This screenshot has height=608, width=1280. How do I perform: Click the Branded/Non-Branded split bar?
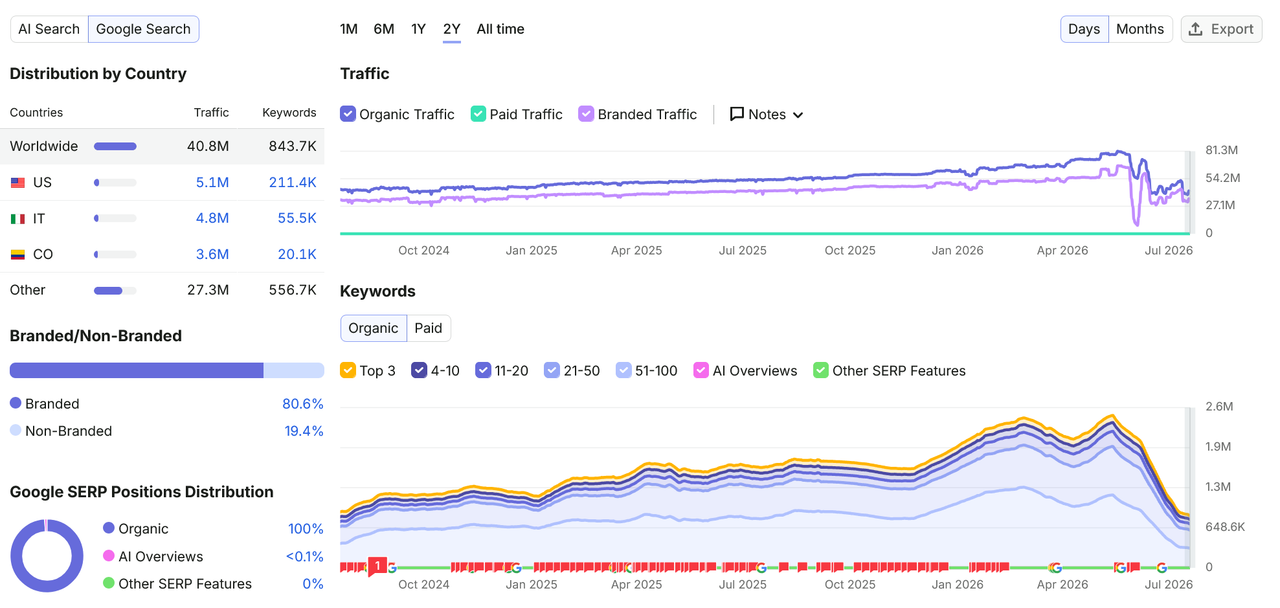pos(167,370)
